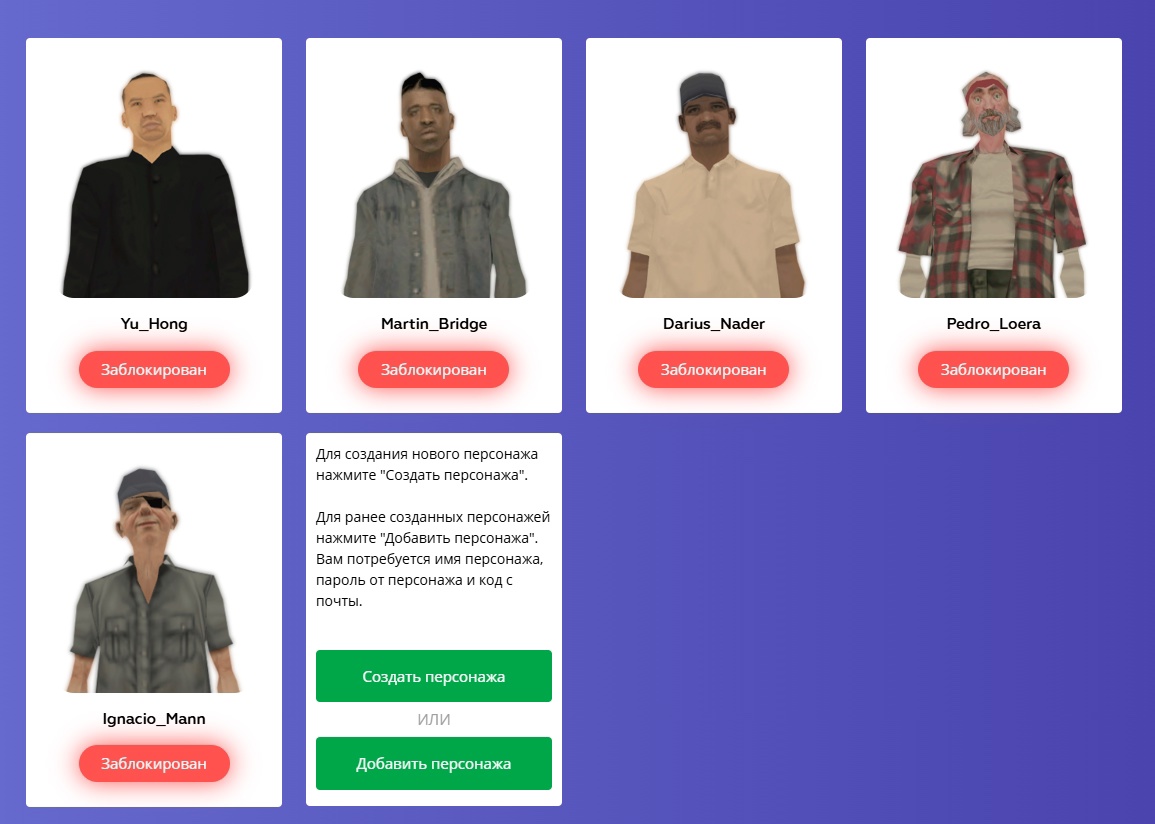Image resolution: width=1155 pixels, height=824 pixels.
Task: Select Martin_Bridge character image
Action: point(435,184)
